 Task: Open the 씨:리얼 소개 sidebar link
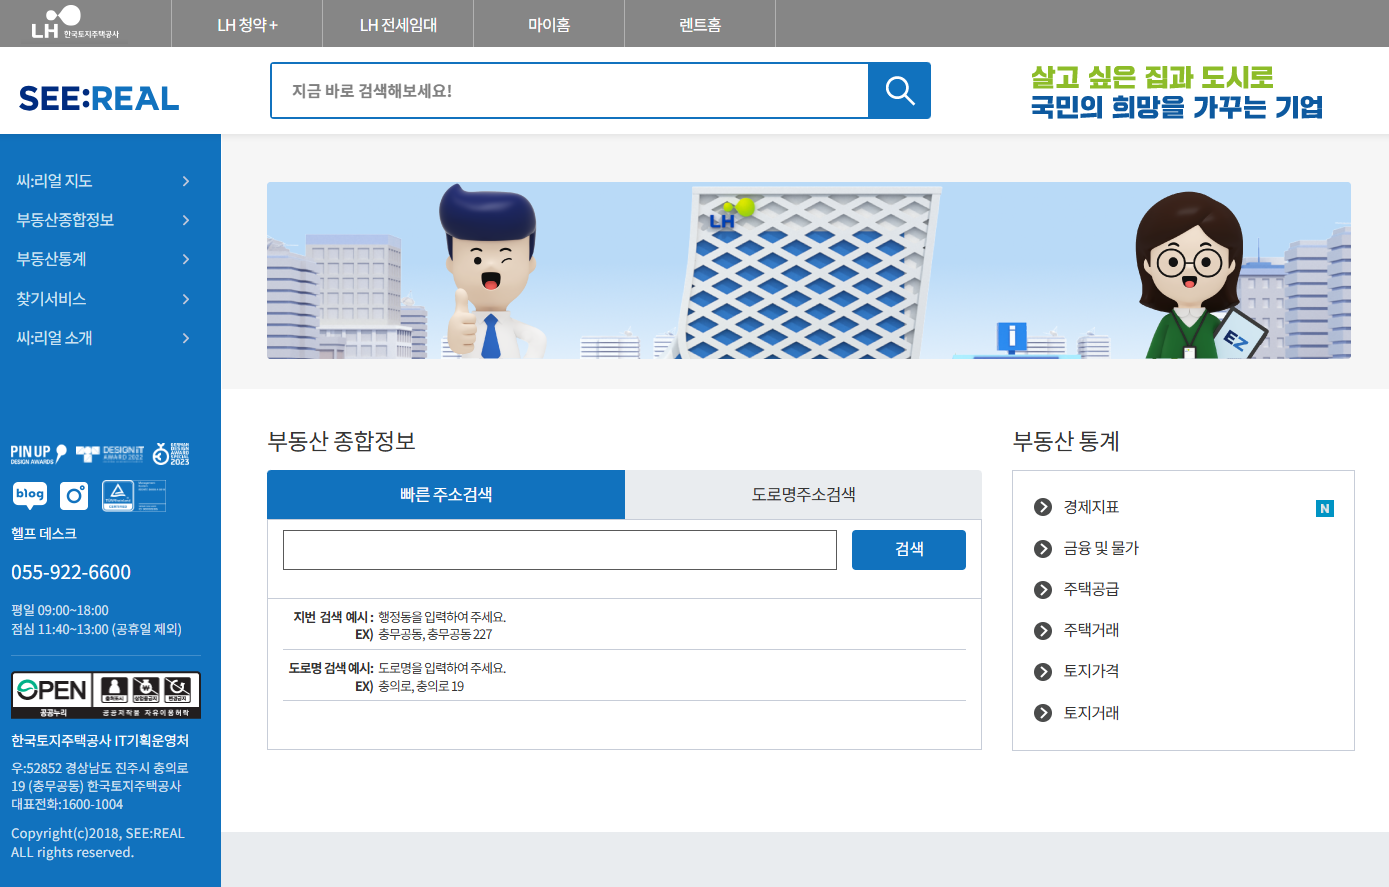pos(54,338)
